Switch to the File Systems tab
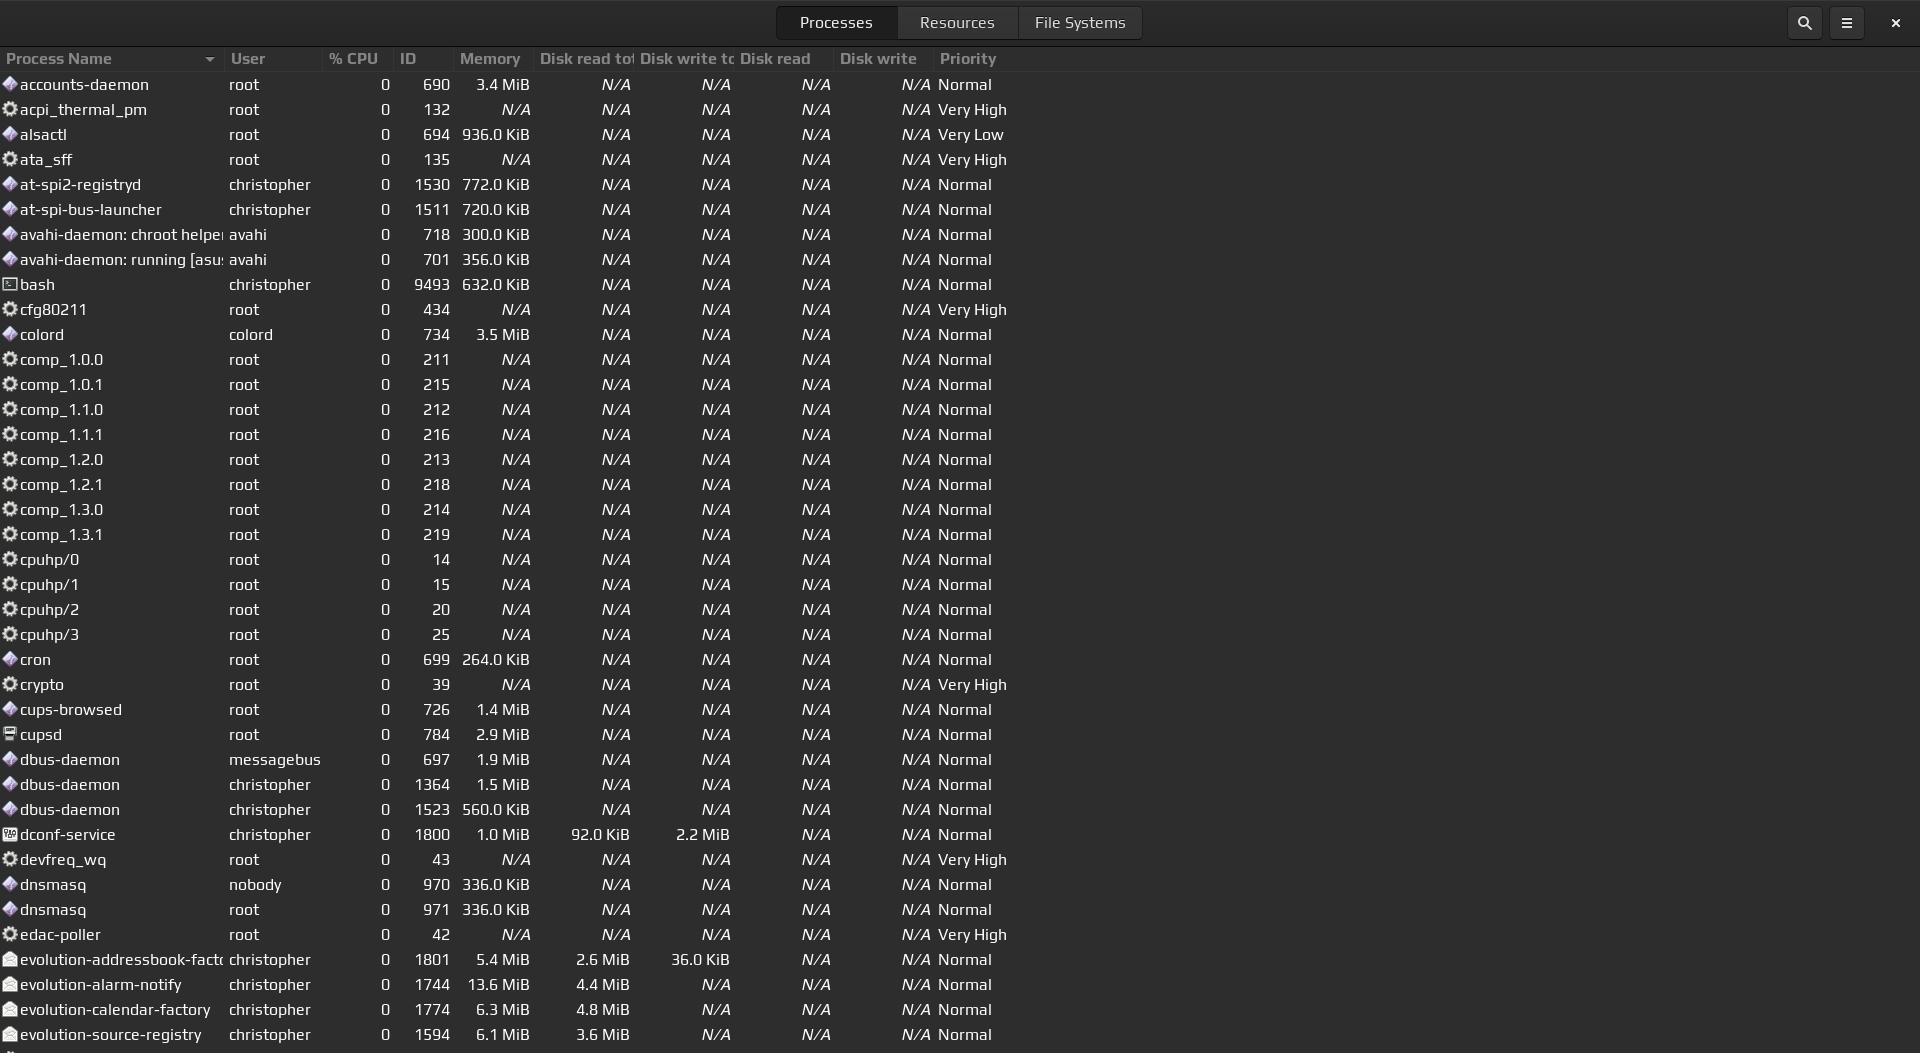The image size is (1920, 1053). coord(1079,23)
